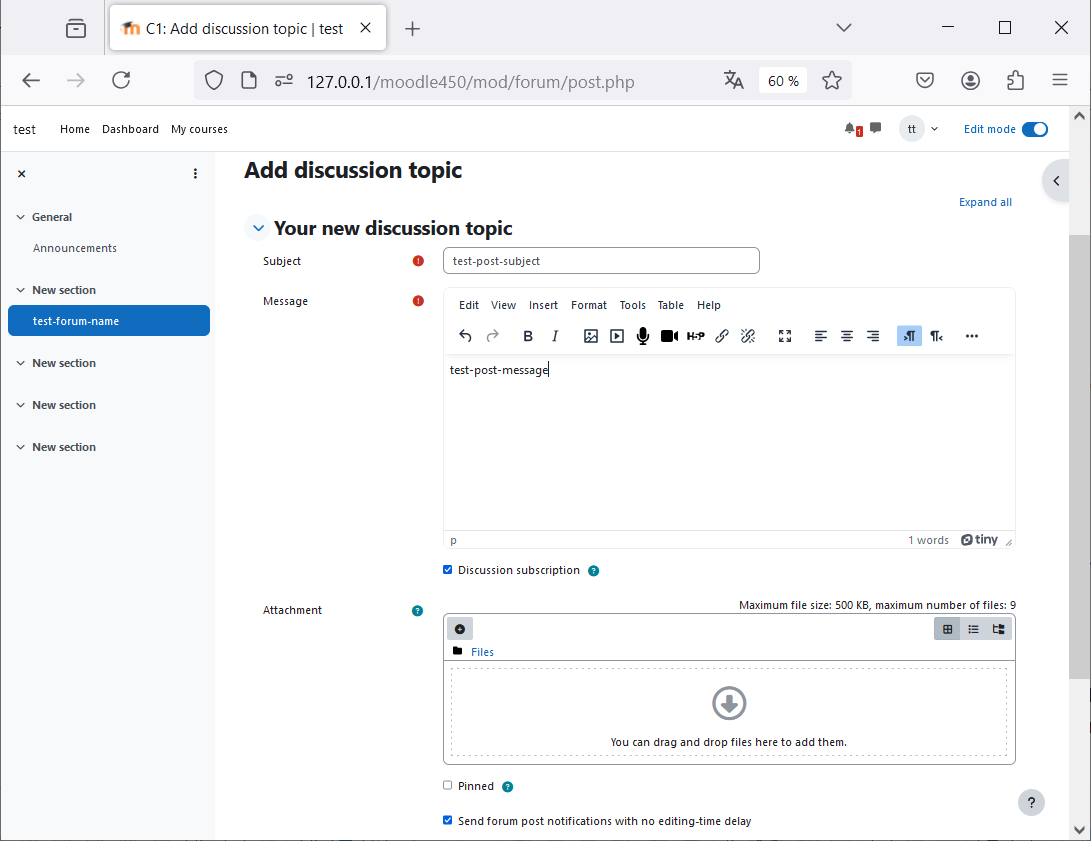Open course index three-dot options menu
Image resolution: width=1091 pixels, height=841 pixels.
195,174
